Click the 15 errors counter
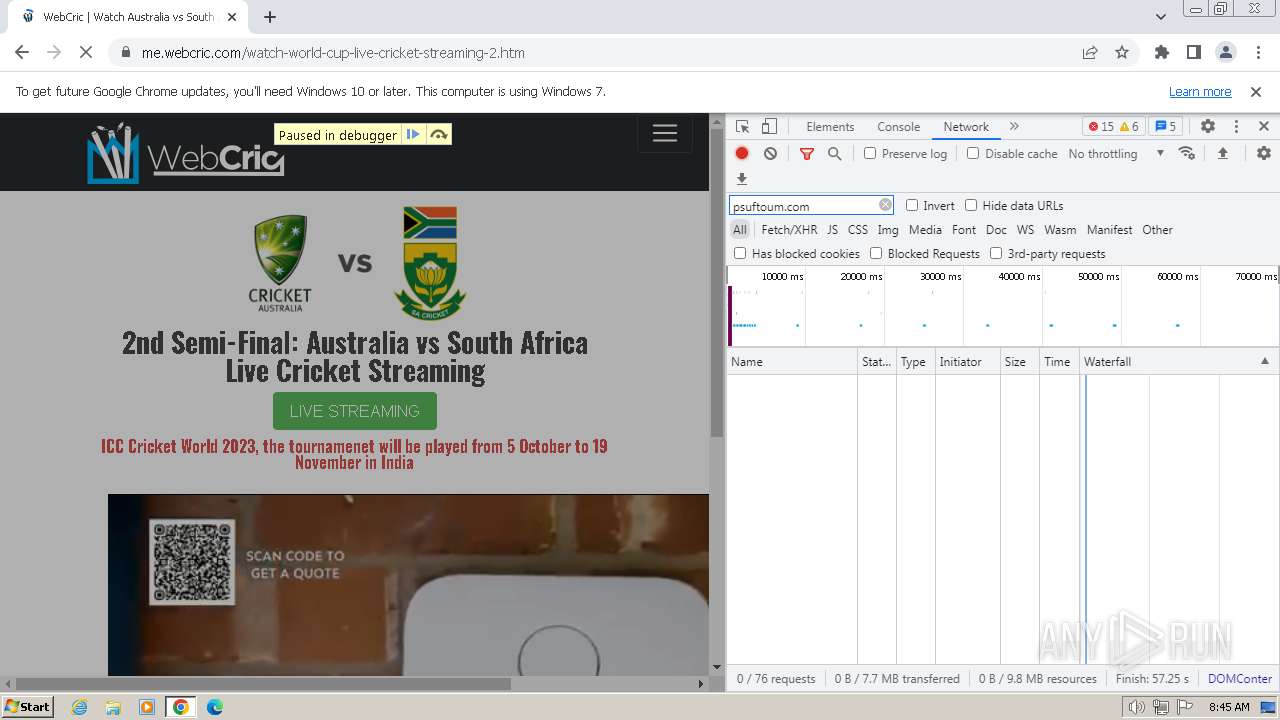Screen dimensions: 1280x720 click(1100, 126)
